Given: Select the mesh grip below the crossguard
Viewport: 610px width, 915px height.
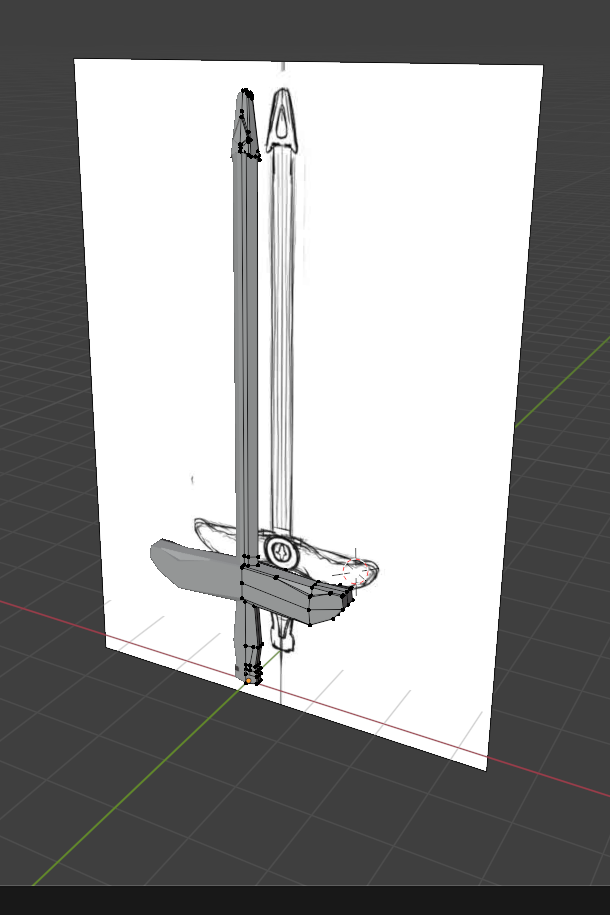Looking at the screenshot, I should [x=249, y=640].
